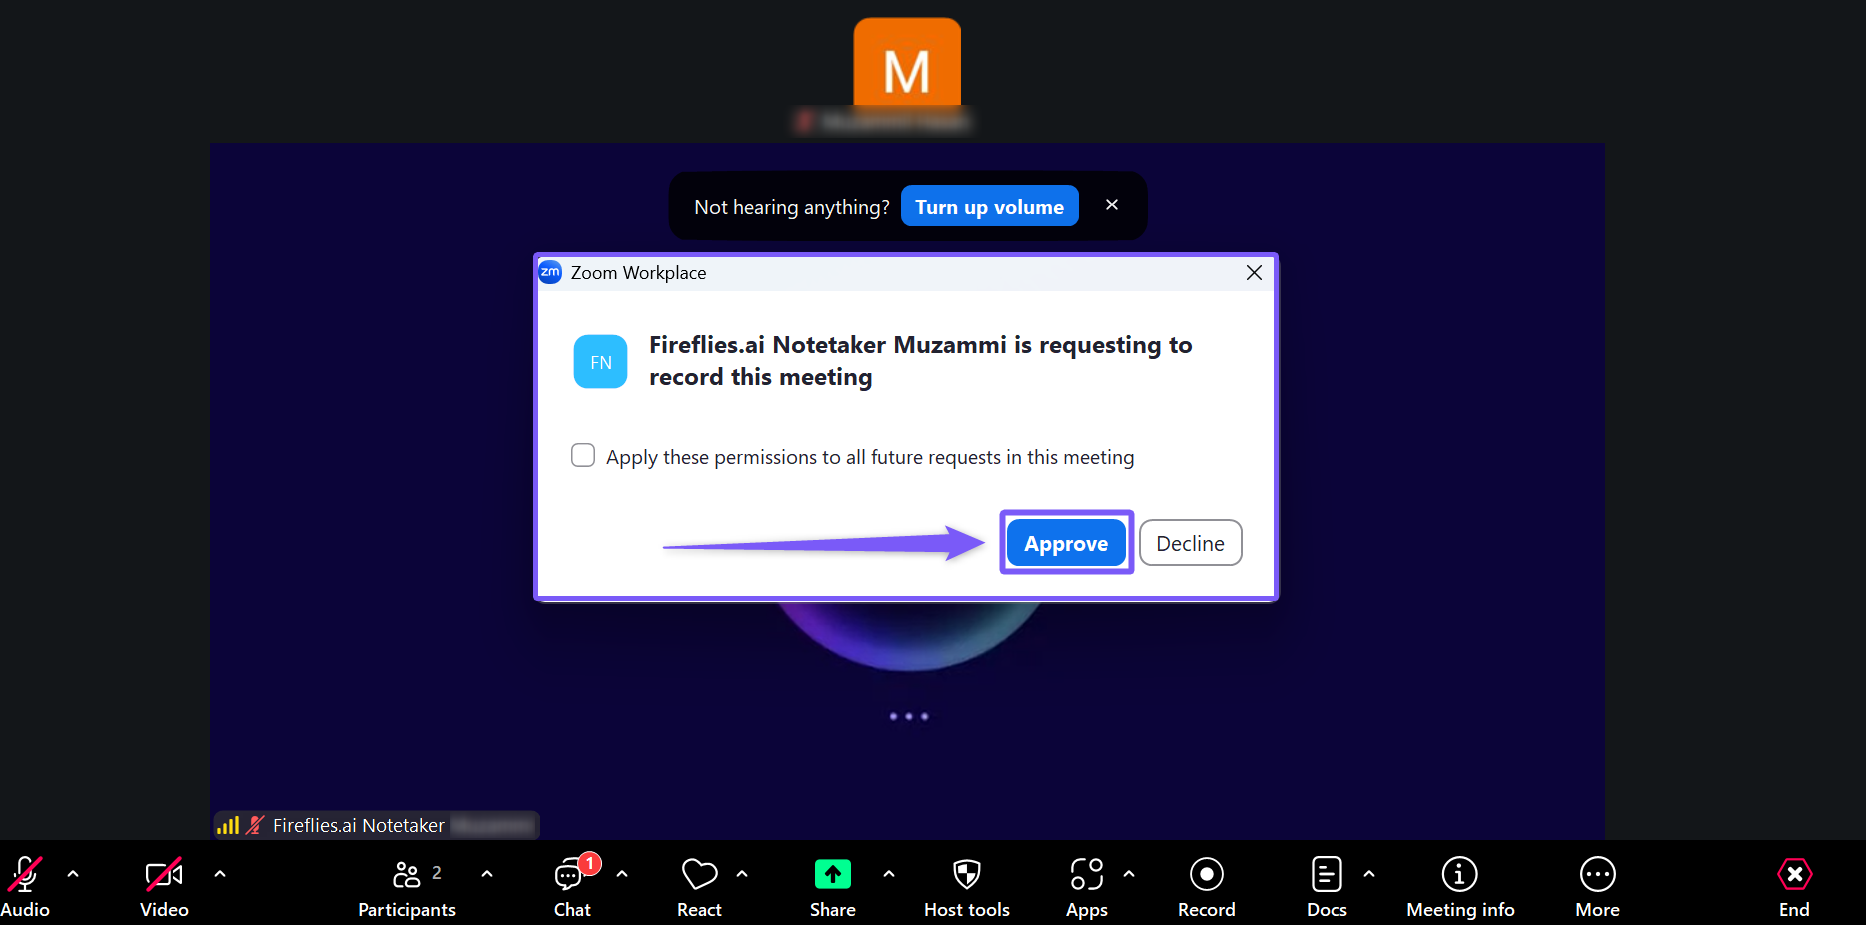1866x925 pixels.
Task: Check 'Apply these permissions to all future requests'
Action: click(x=583, y=456)
